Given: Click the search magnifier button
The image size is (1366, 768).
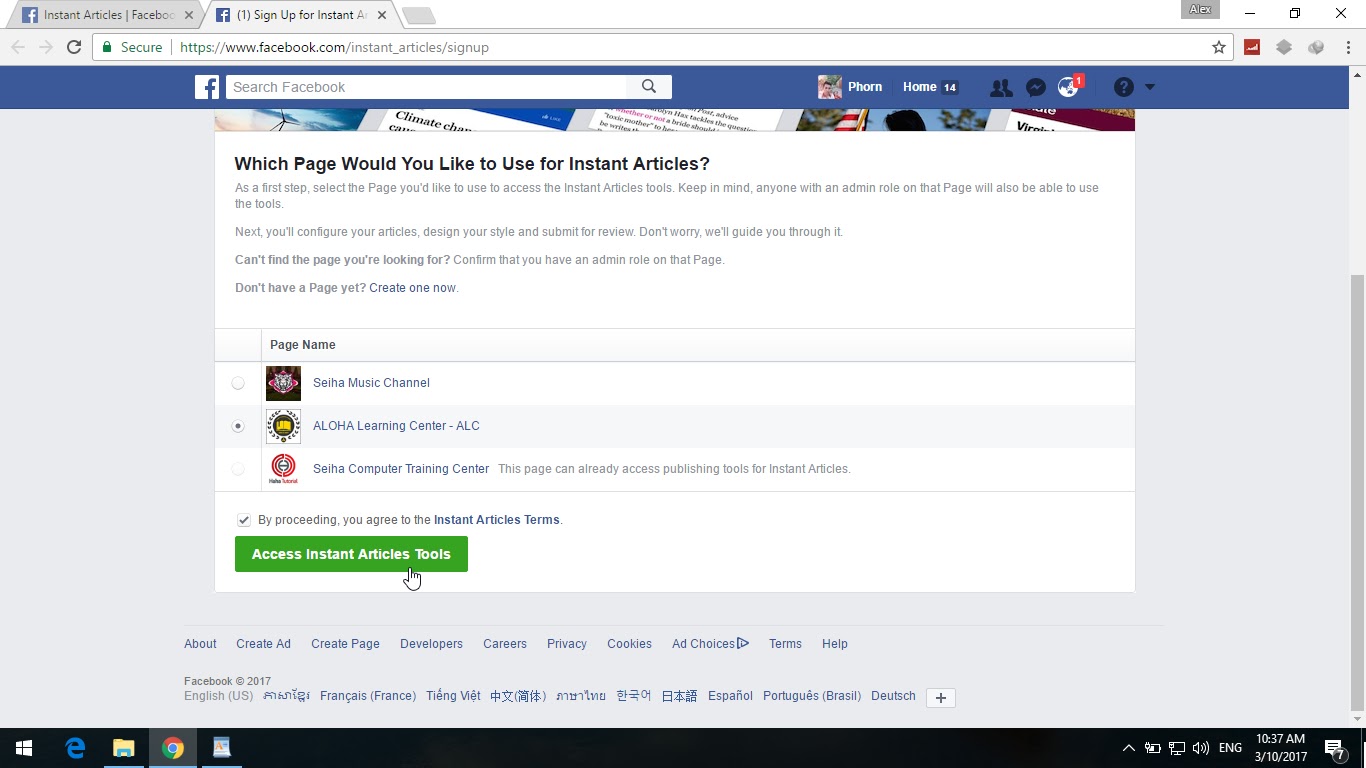Looking at the screenshot, I should point(649,87).
